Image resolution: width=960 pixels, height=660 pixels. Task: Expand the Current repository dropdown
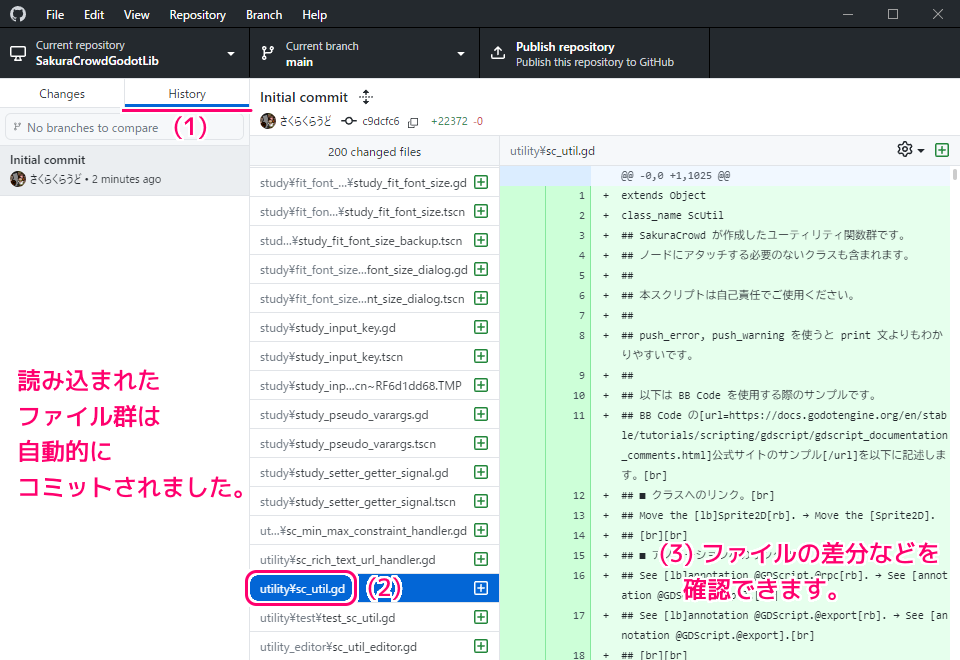pyautogui.click(x=124, y=53)
